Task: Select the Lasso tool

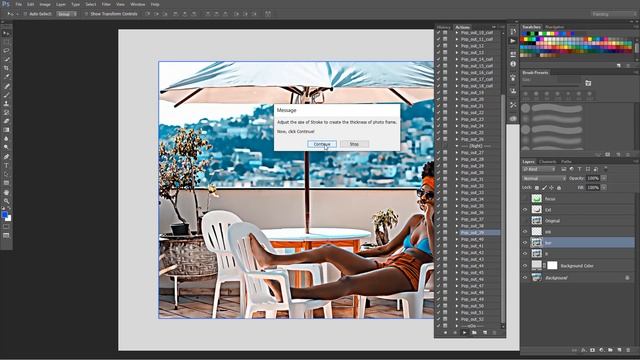Action: [6, 51]
